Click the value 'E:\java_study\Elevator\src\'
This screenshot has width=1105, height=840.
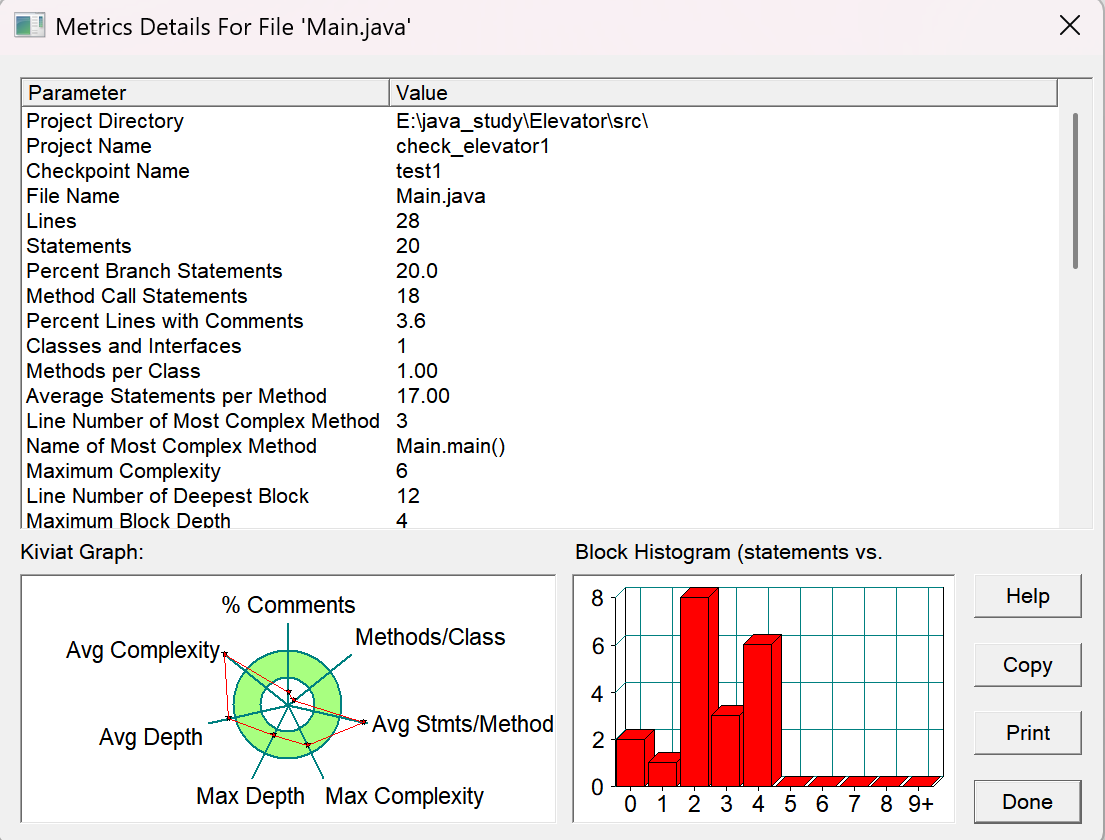(522, 121)
